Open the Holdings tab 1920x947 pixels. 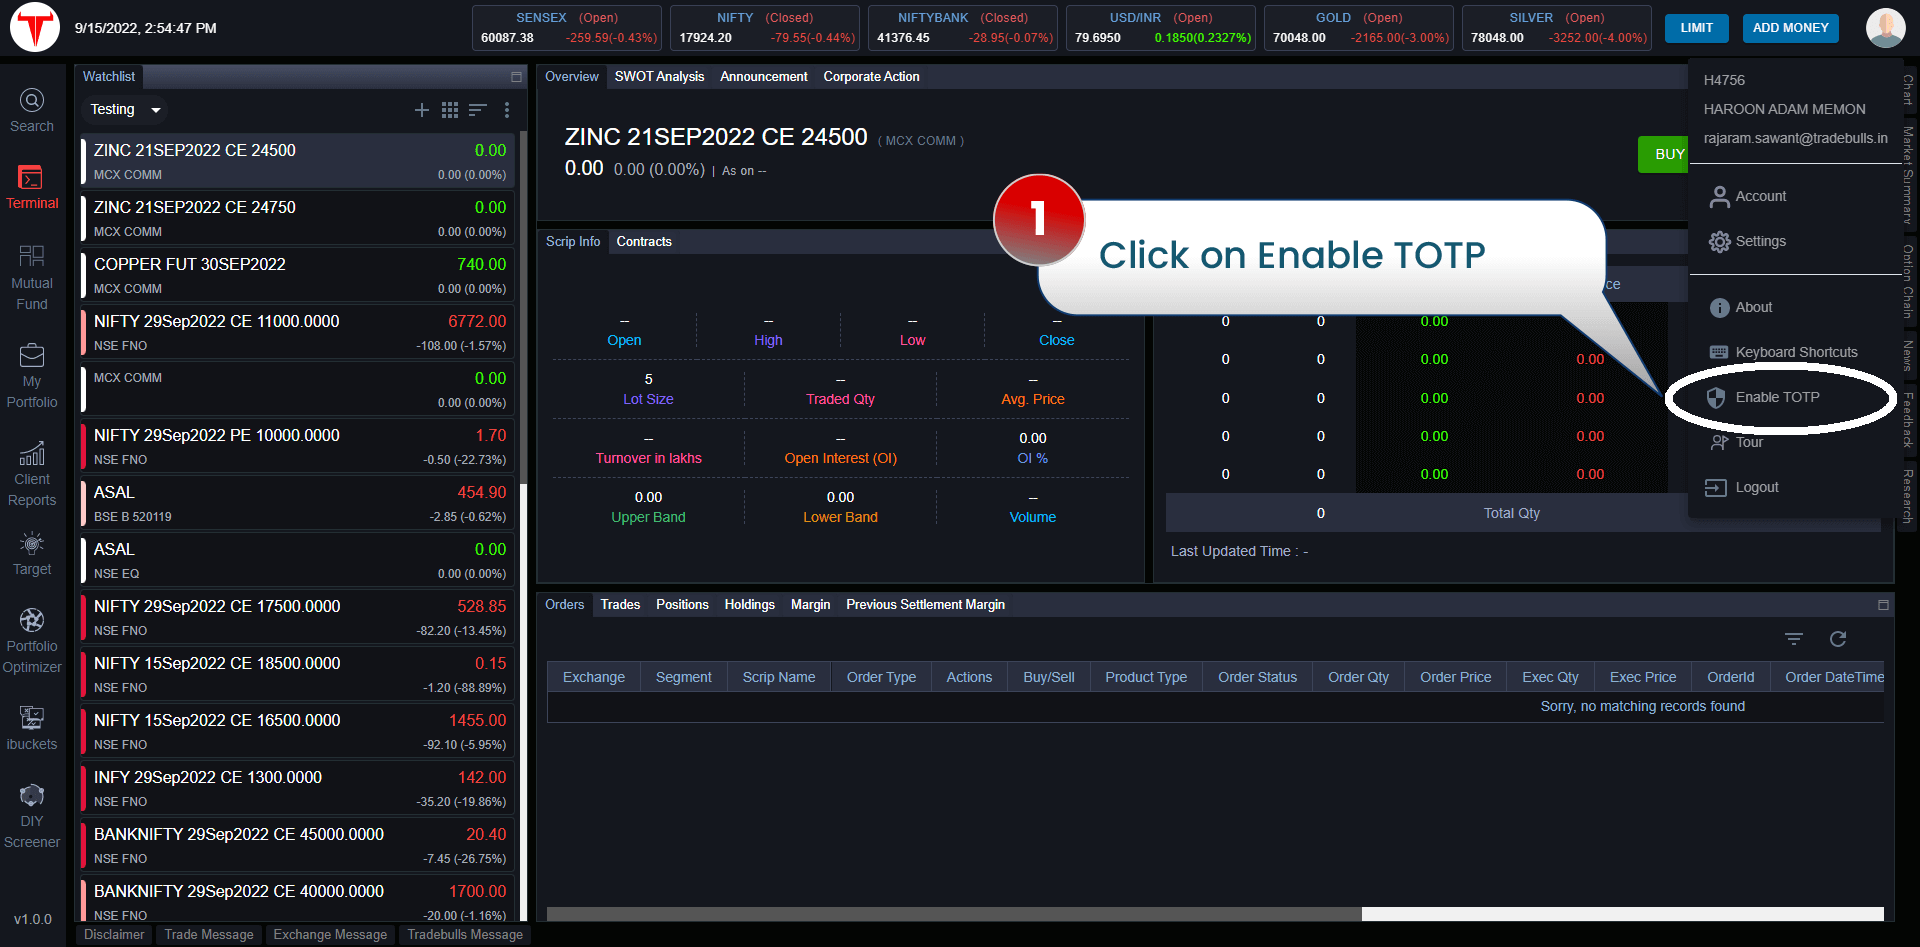point(749,605)
